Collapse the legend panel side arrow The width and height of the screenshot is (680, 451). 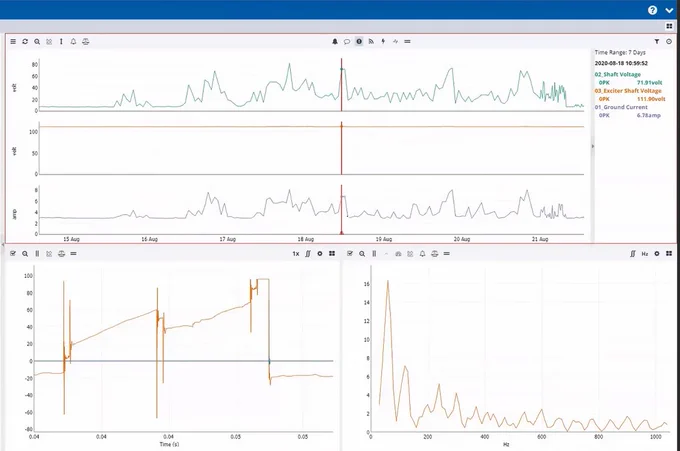point(592,147)
